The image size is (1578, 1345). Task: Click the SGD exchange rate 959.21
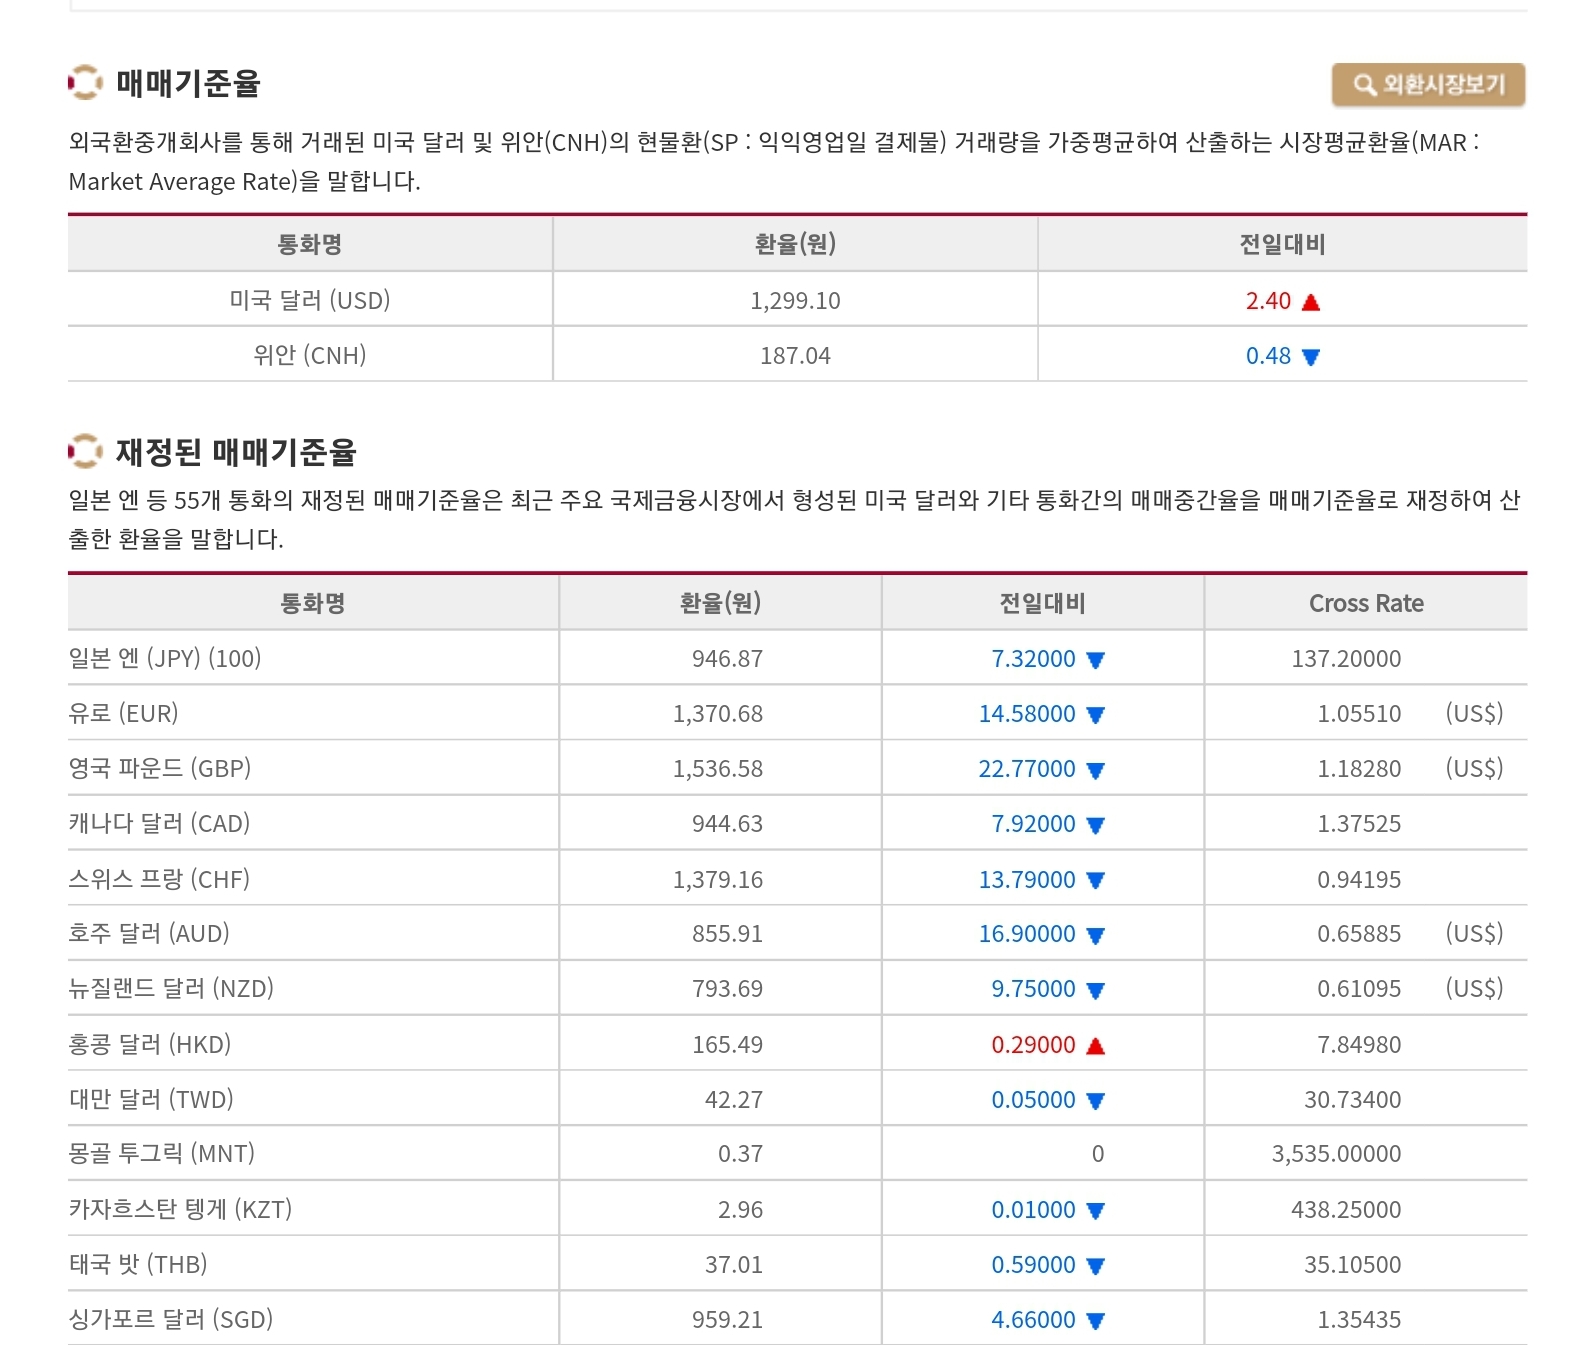point(727,1320)
